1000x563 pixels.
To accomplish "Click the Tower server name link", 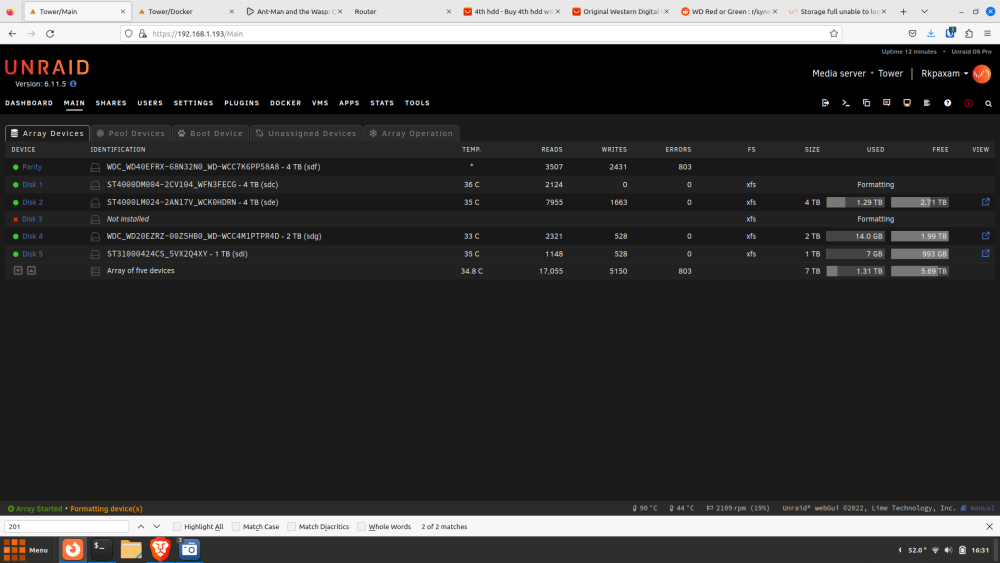I will tap(890, 73).
